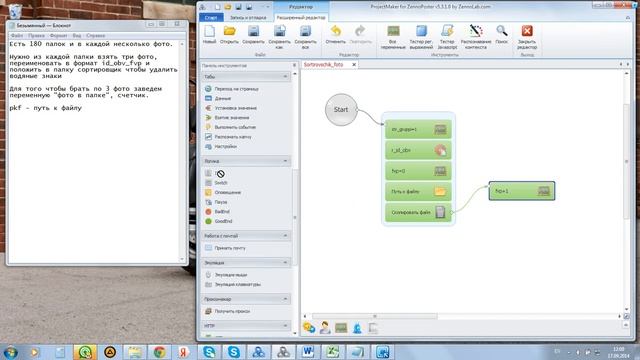Image resolution: width=640 pixels, height=360 pixels.
Task: Select the Keyboard emulation action
Action: [233, 284]
